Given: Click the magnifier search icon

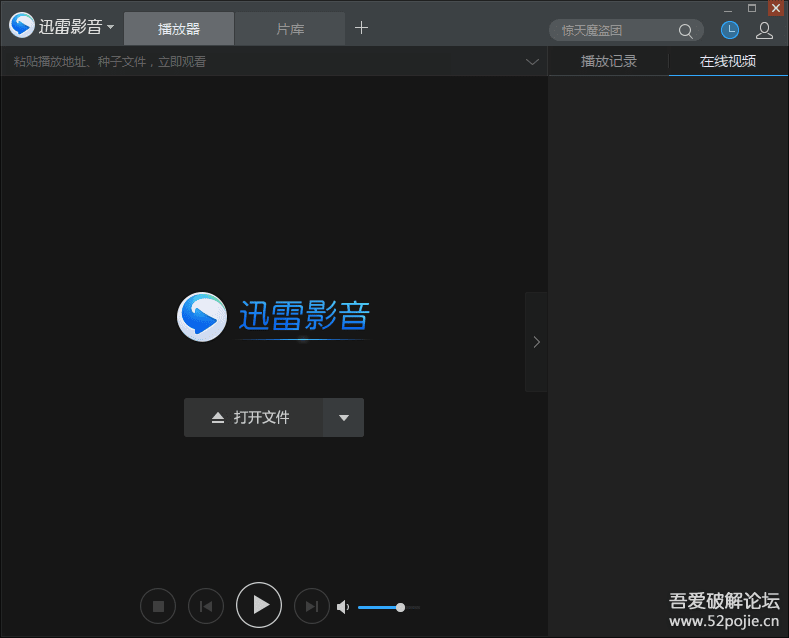Looking at the screenshot, I should tap(685, 31).
